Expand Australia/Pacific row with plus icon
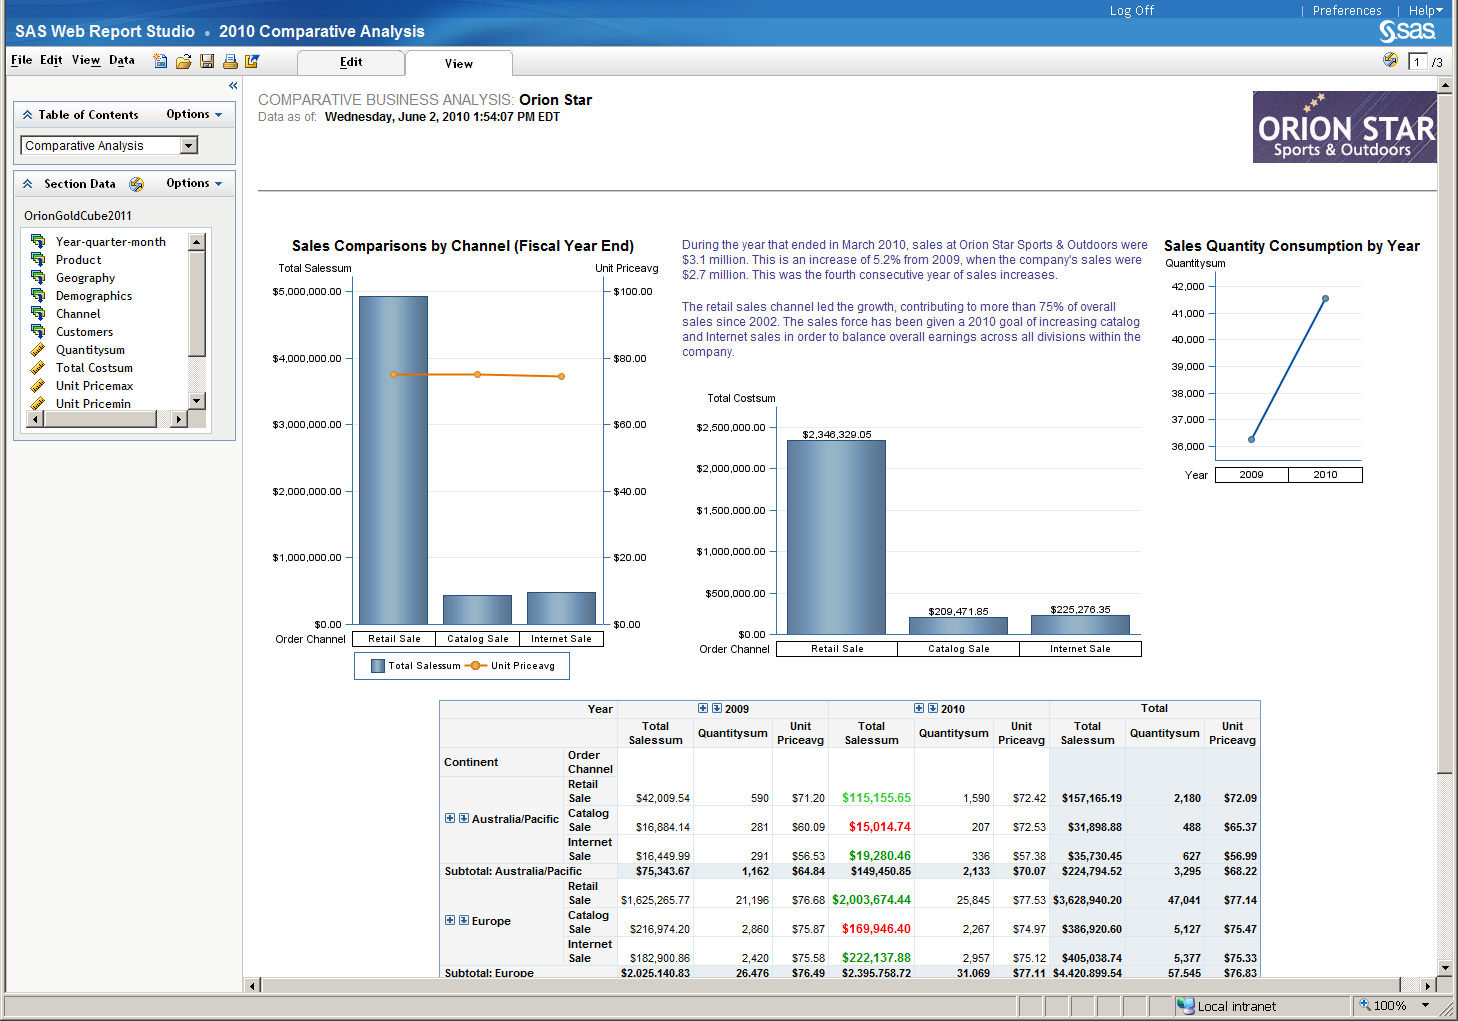The height and width of the screenshot is (1021, 1458). (x=450, y=818)
